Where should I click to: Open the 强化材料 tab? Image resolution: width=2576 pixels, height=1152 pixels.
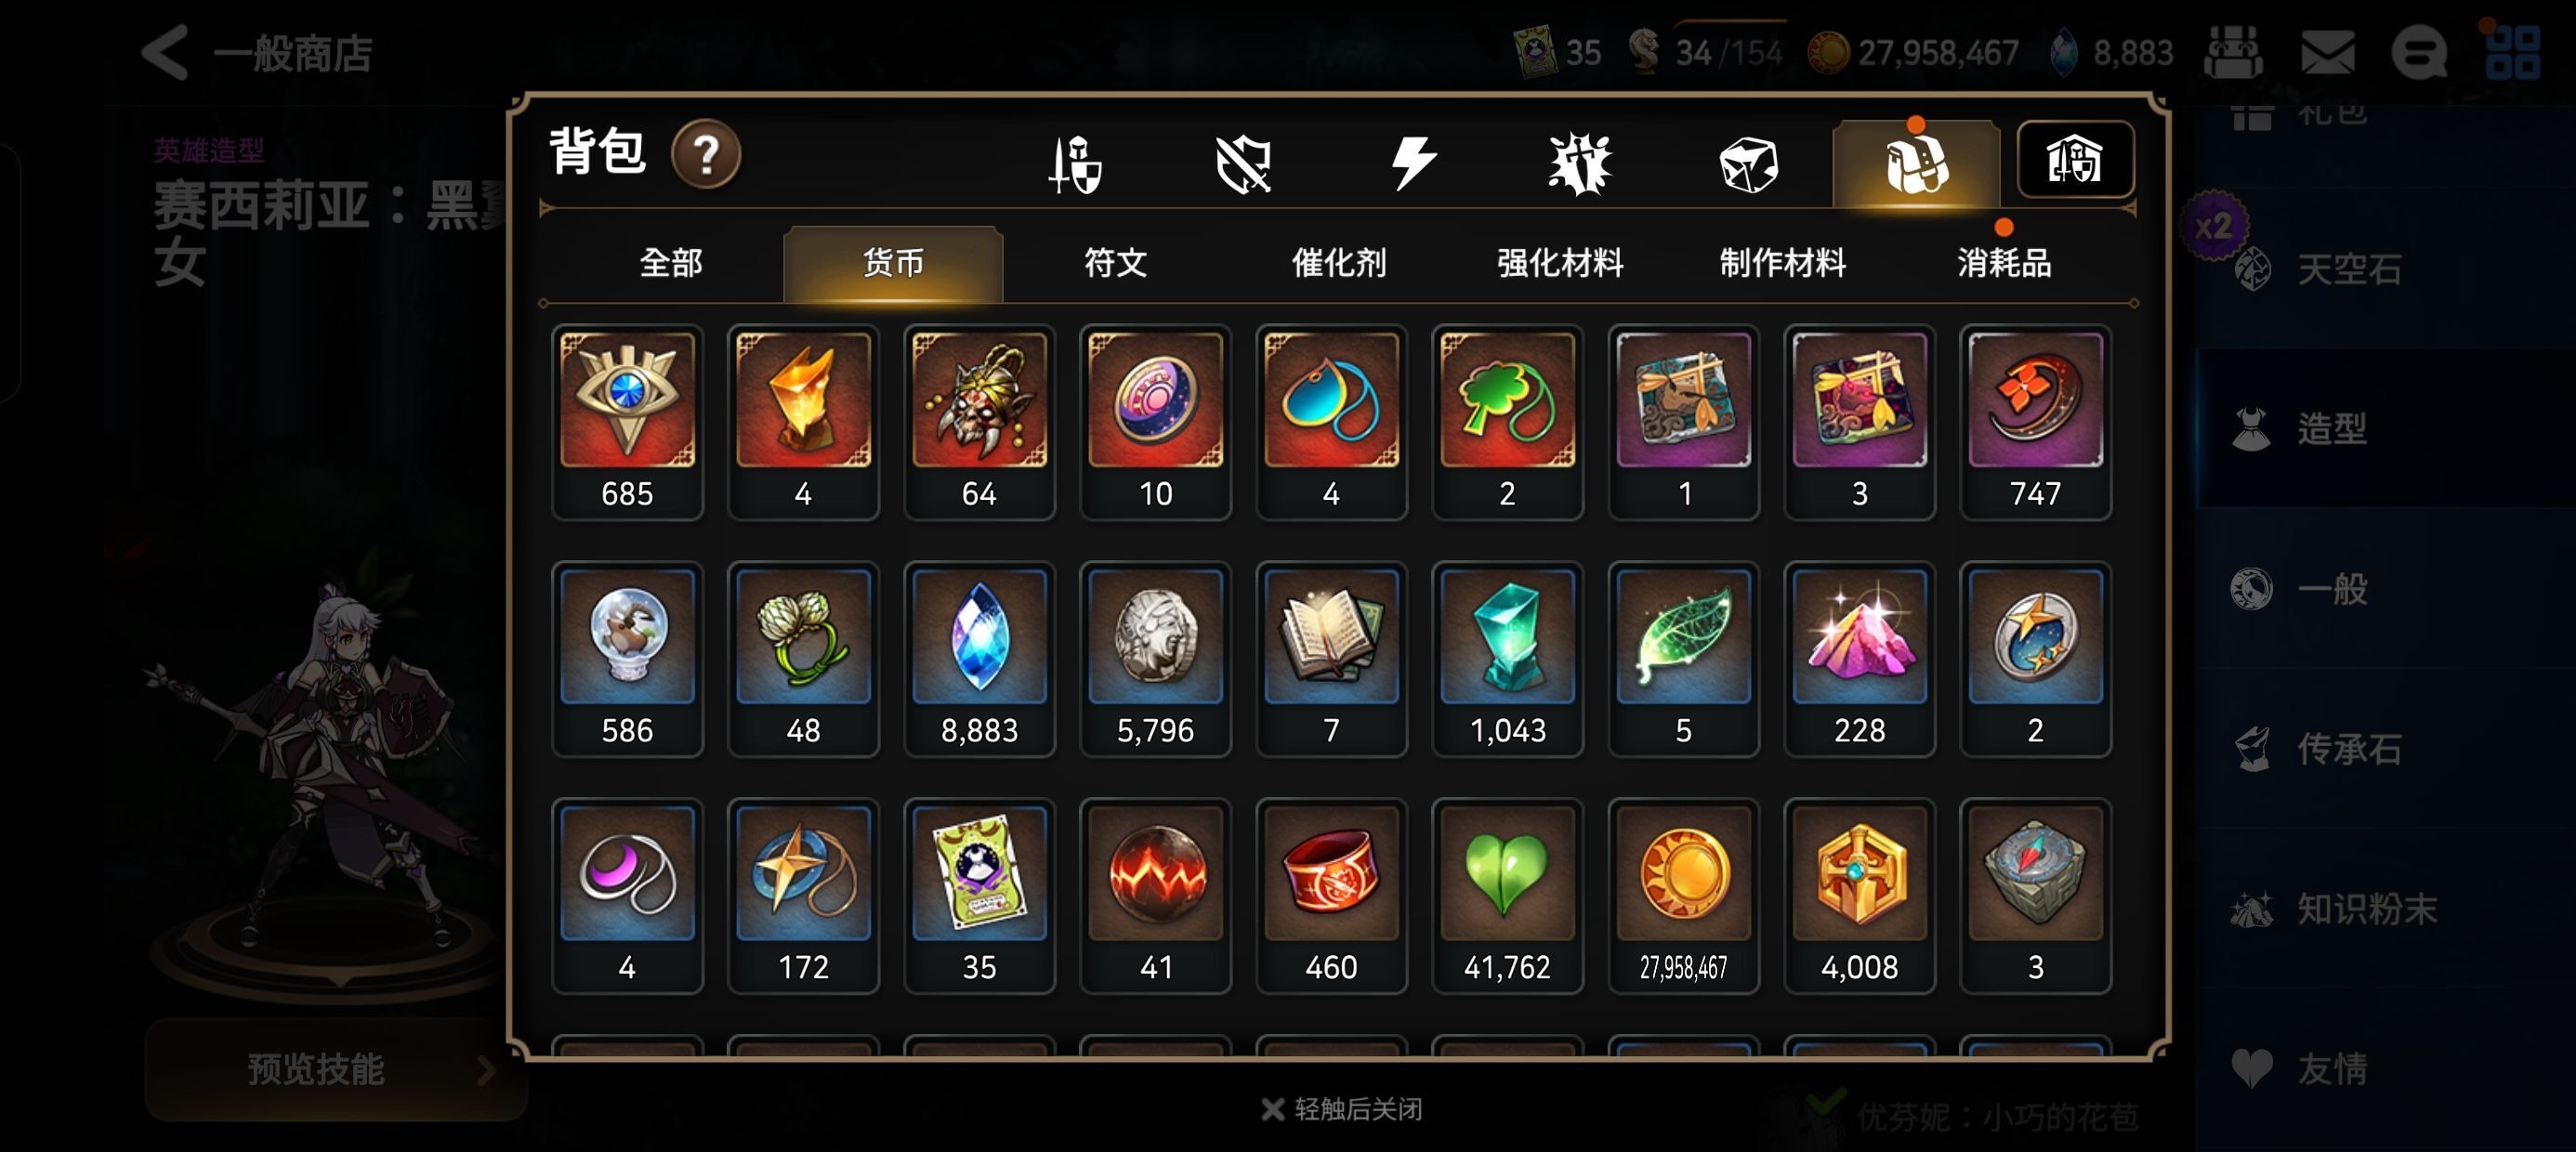[x=1560, y=264]
